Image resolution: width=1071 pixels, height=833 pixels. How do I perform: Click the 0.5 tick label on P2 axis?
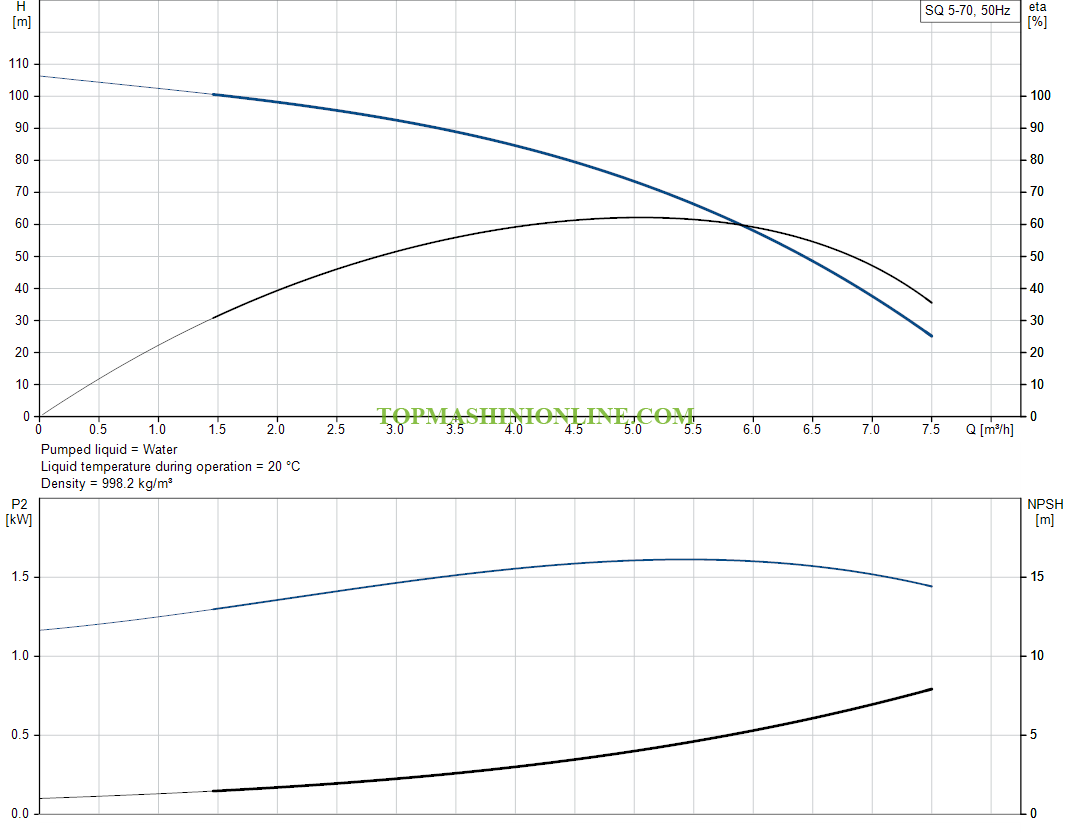[x=20, y=735]
